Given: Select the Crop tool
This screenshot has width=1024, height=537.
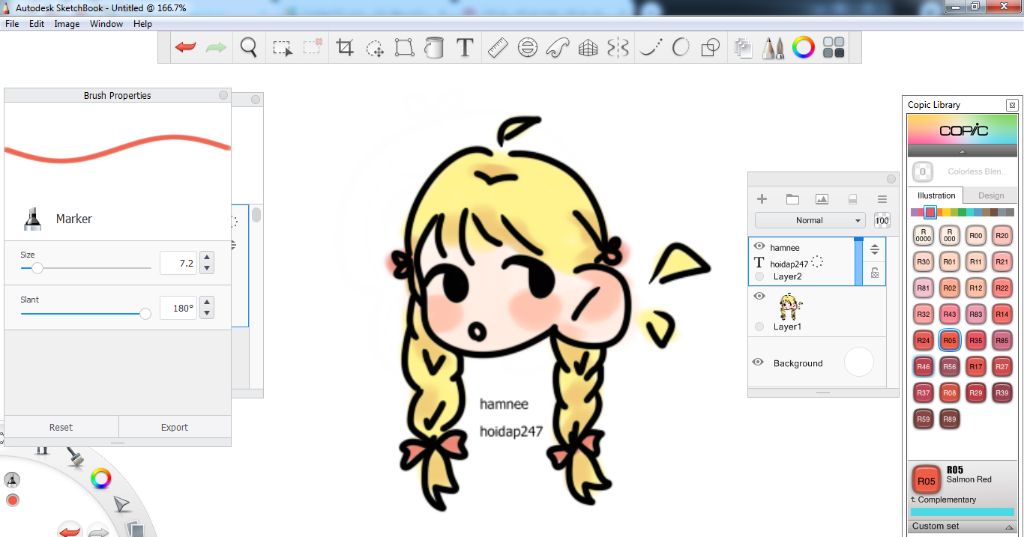Looking at the screenshot, I should click(x=344, y=47).
